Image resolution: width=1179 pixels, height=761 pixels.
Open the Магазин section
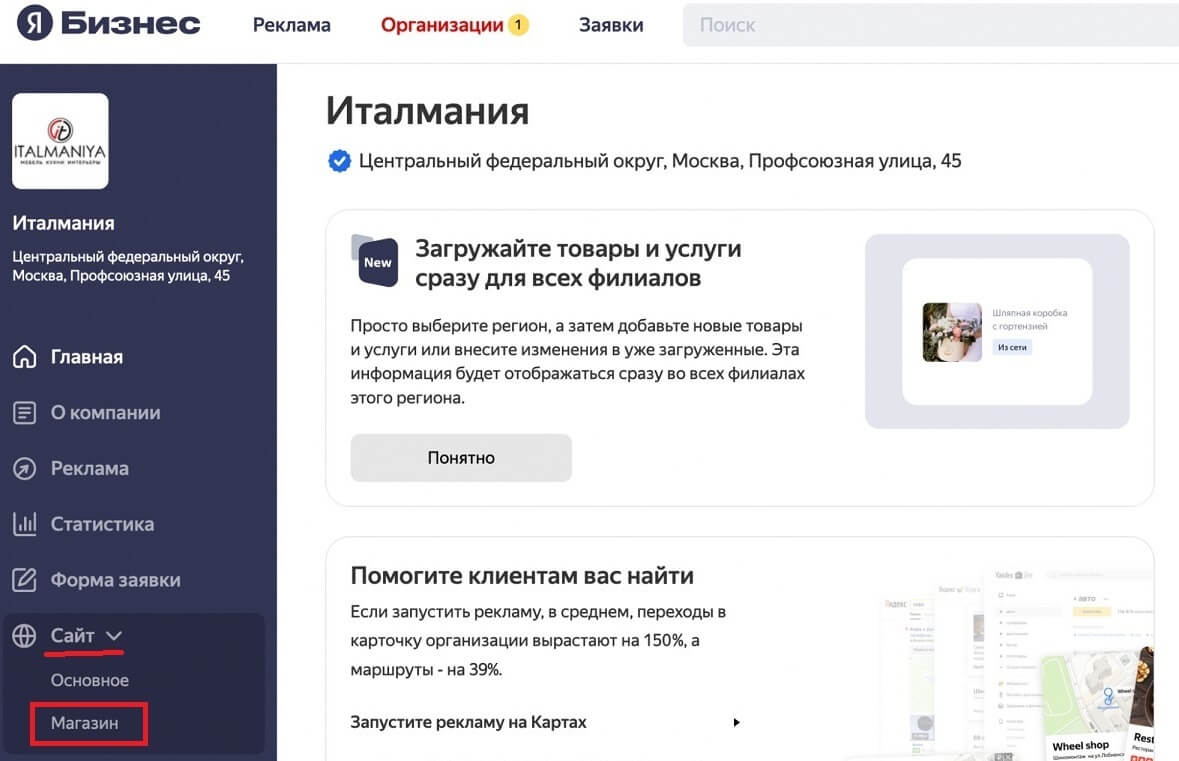point(87,725)
